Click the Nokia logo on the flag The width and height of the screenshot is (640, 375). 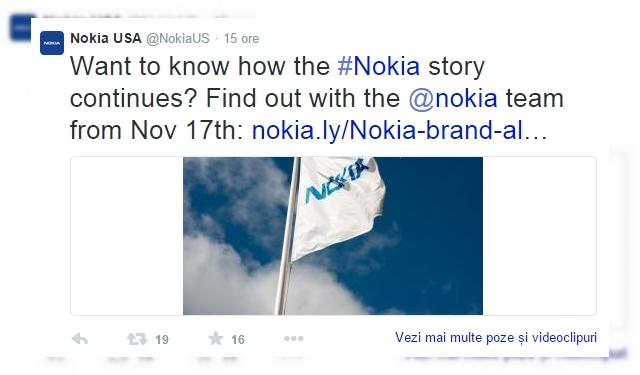(337, 180)
